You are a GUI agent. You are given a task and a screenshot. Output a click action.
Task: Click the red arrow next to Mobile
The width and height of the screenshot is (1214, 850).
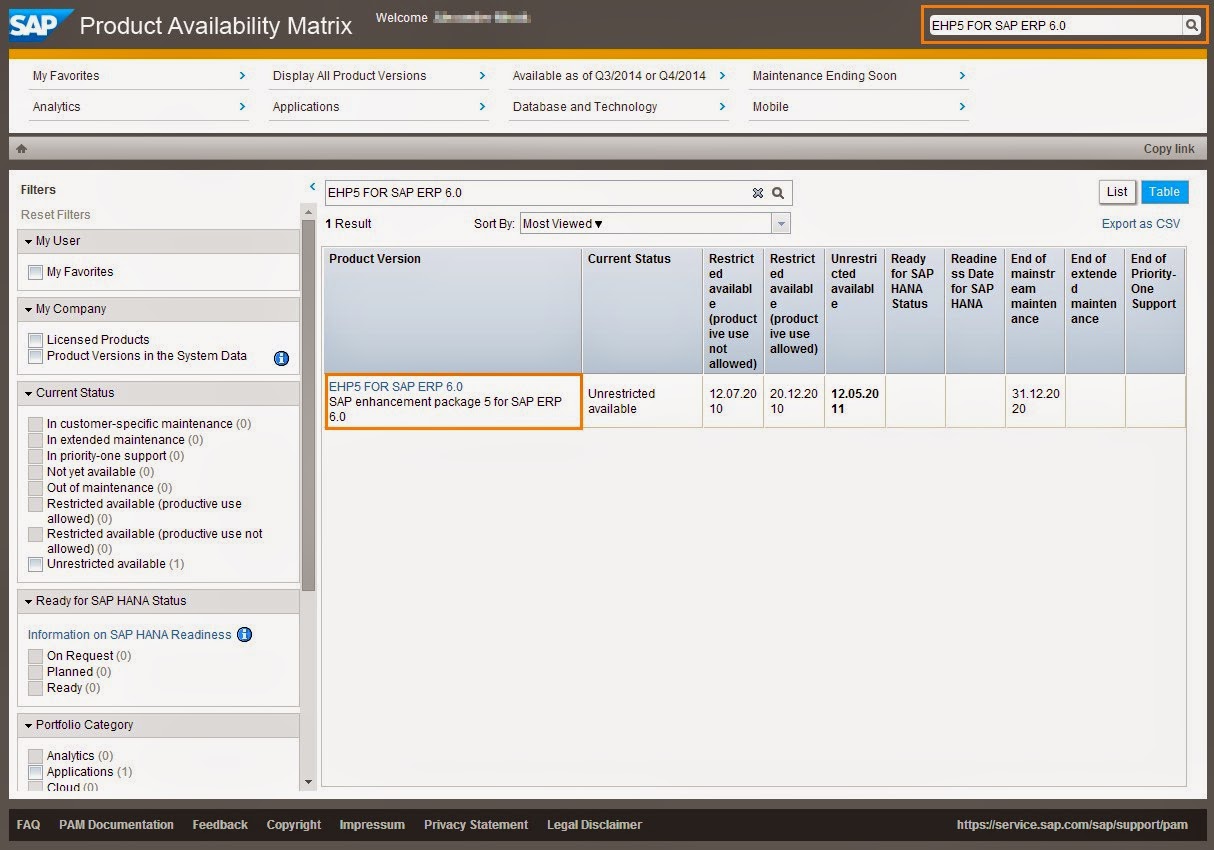pyautogui.click(x=961, y=107)
